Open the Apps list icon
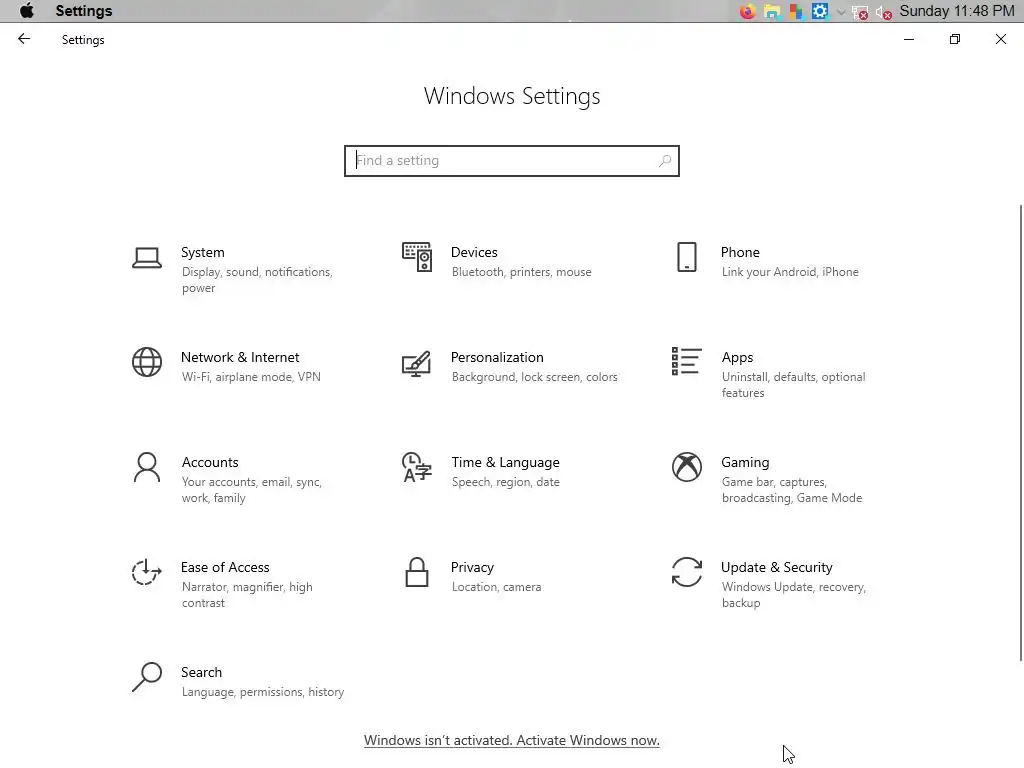 [x=686, y=361]
